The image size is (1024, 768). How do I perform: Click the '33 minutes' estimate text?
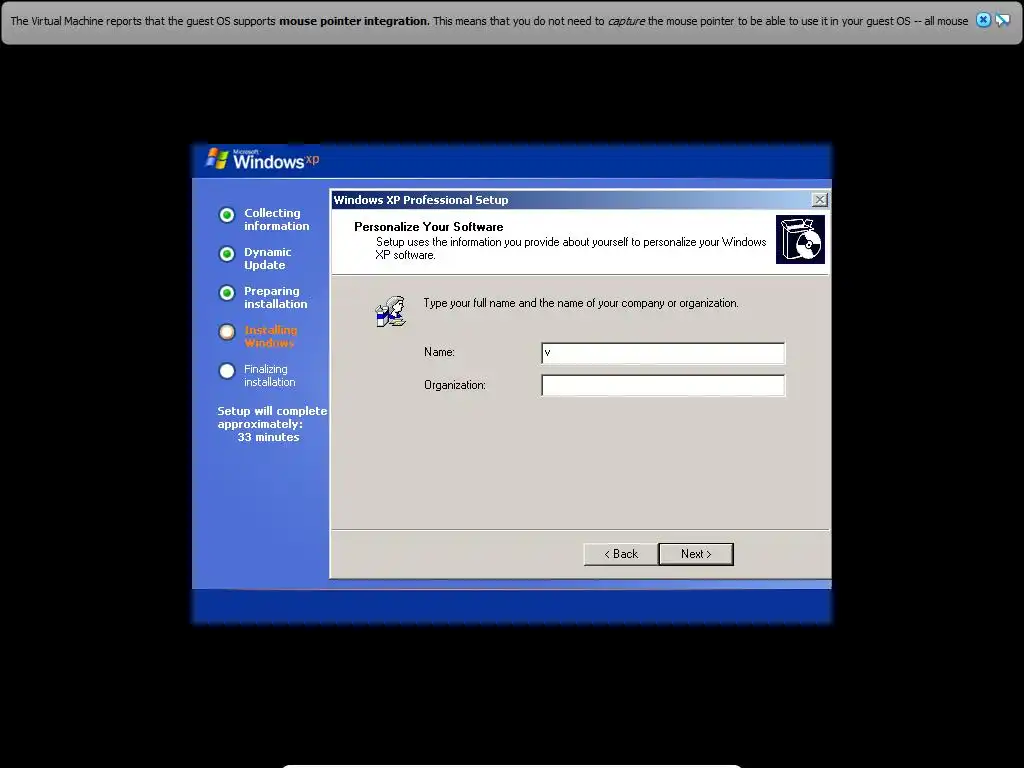268,437
